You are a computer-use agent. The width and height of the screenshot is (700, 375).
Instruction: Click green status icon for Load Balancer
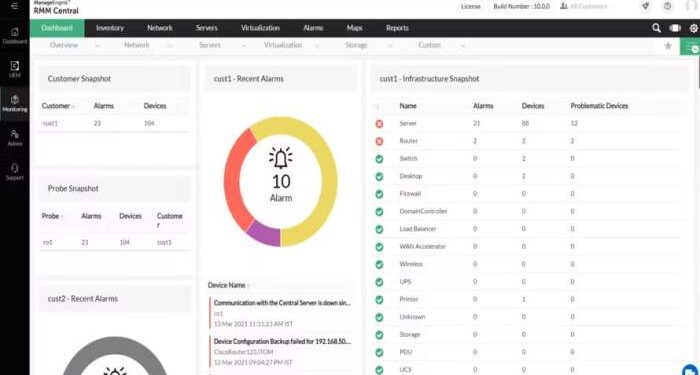(x=379, y=229)
